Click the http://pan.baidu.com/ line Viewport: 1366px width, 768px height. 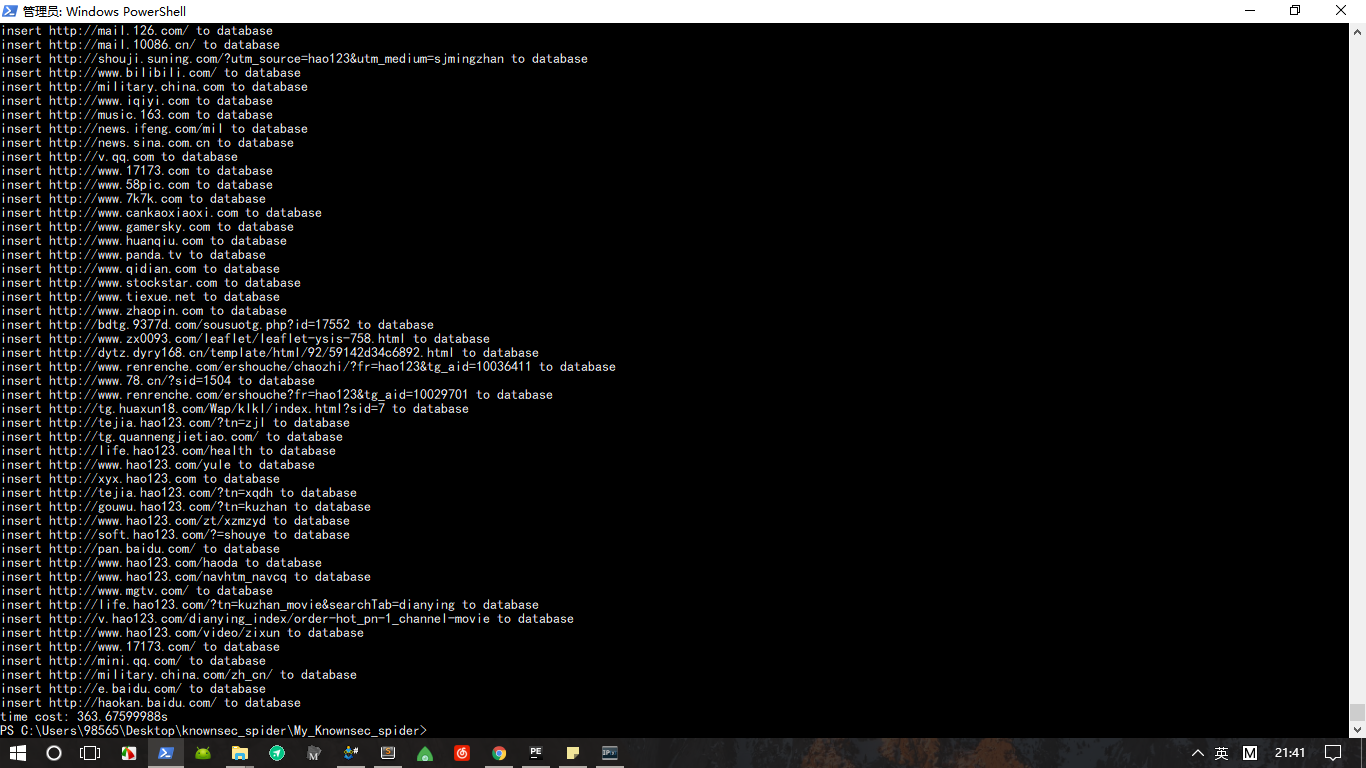click(140, 549)
